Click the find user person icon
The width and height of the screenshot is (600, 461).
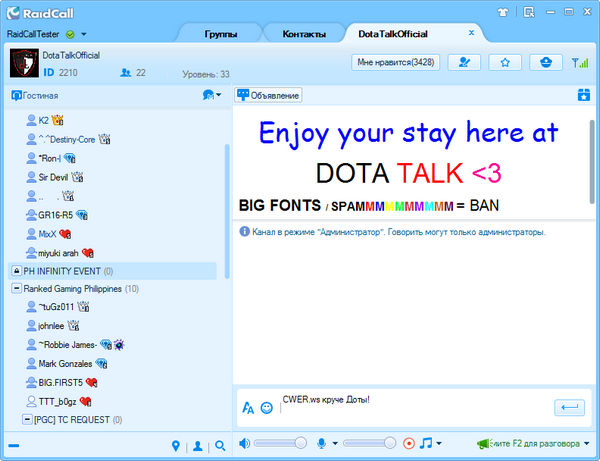pos(198,446)
